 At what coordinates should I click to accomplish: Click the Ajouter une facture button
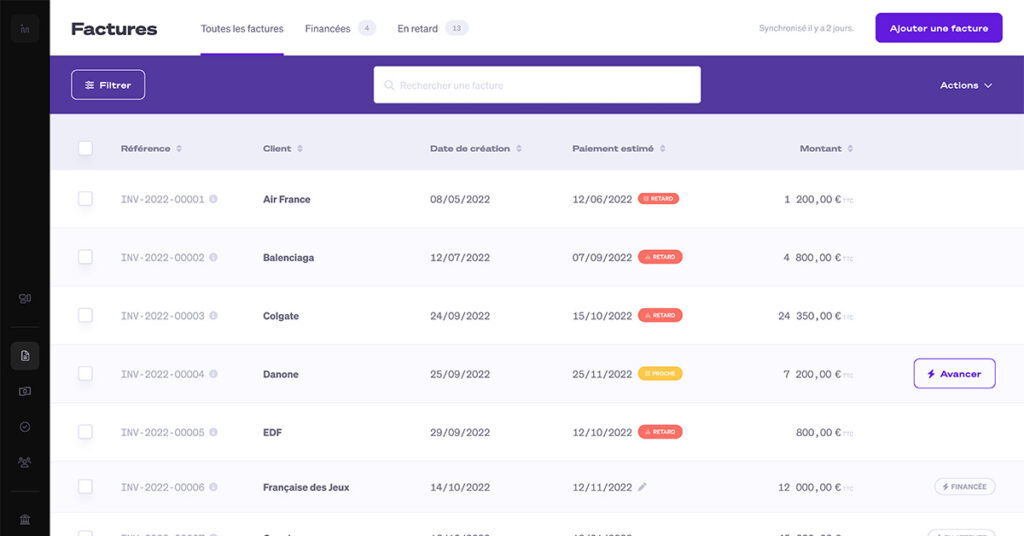pyautogui.click(x=938, y=28)
